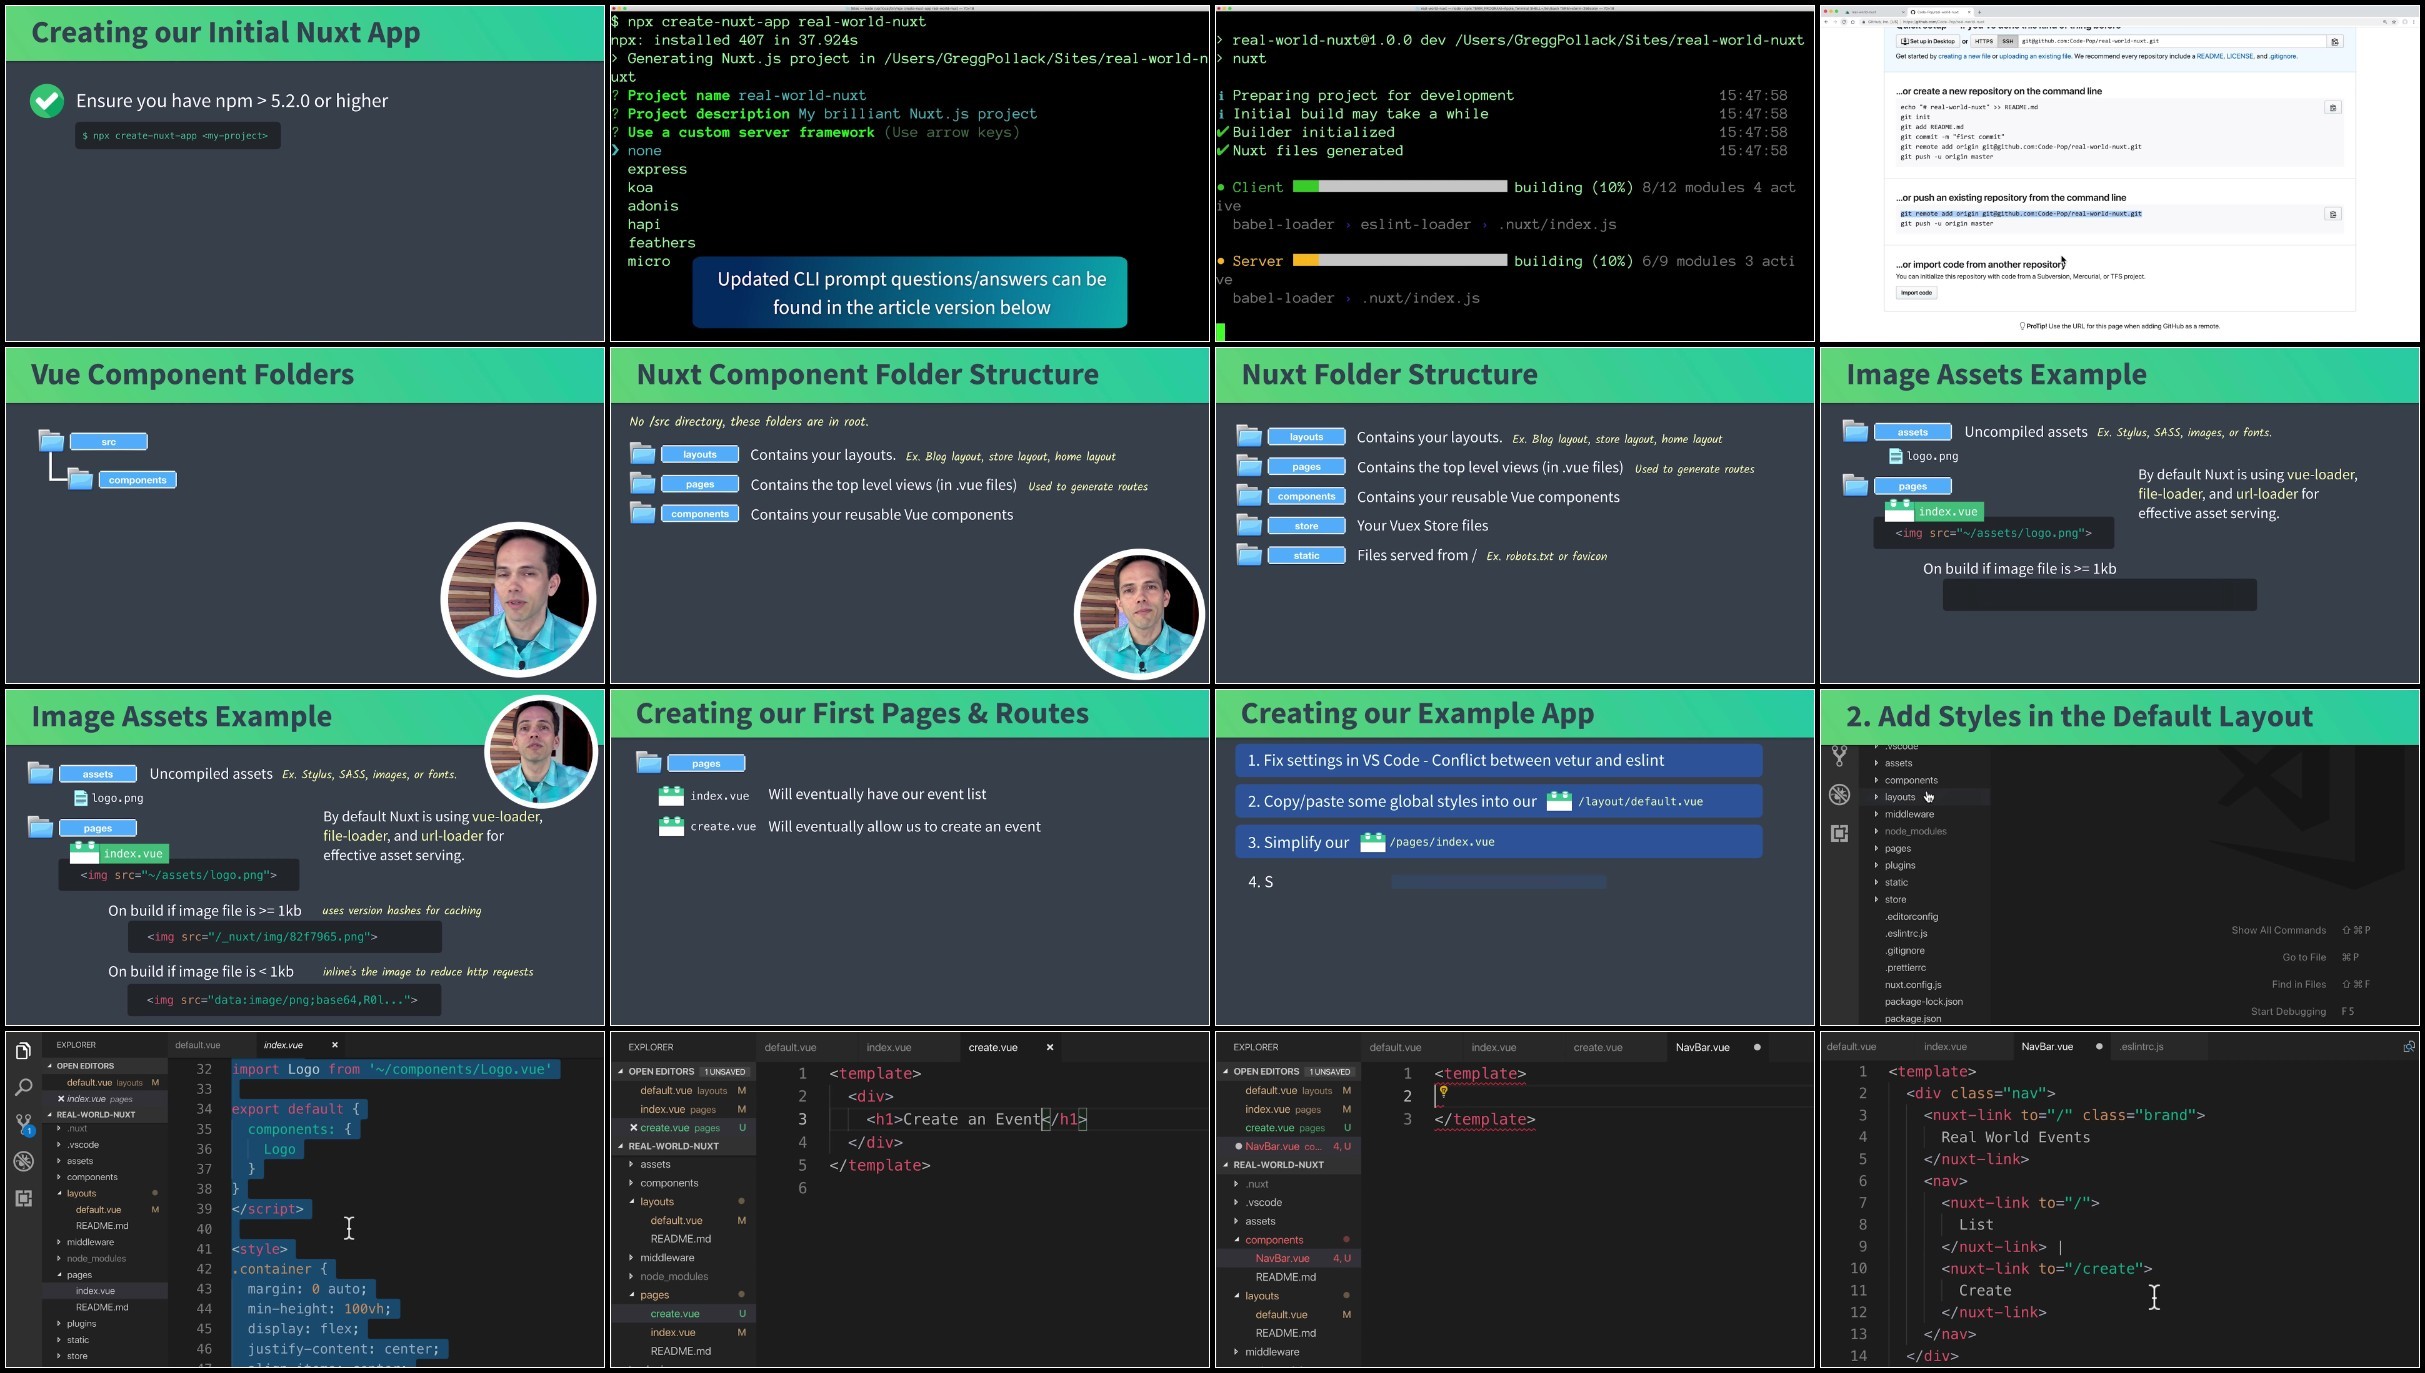Image resolution: width=2425 pixels, height=1373 pixels.
Task: Click the Set up in Desktop button
Action: click(1927, 42)
